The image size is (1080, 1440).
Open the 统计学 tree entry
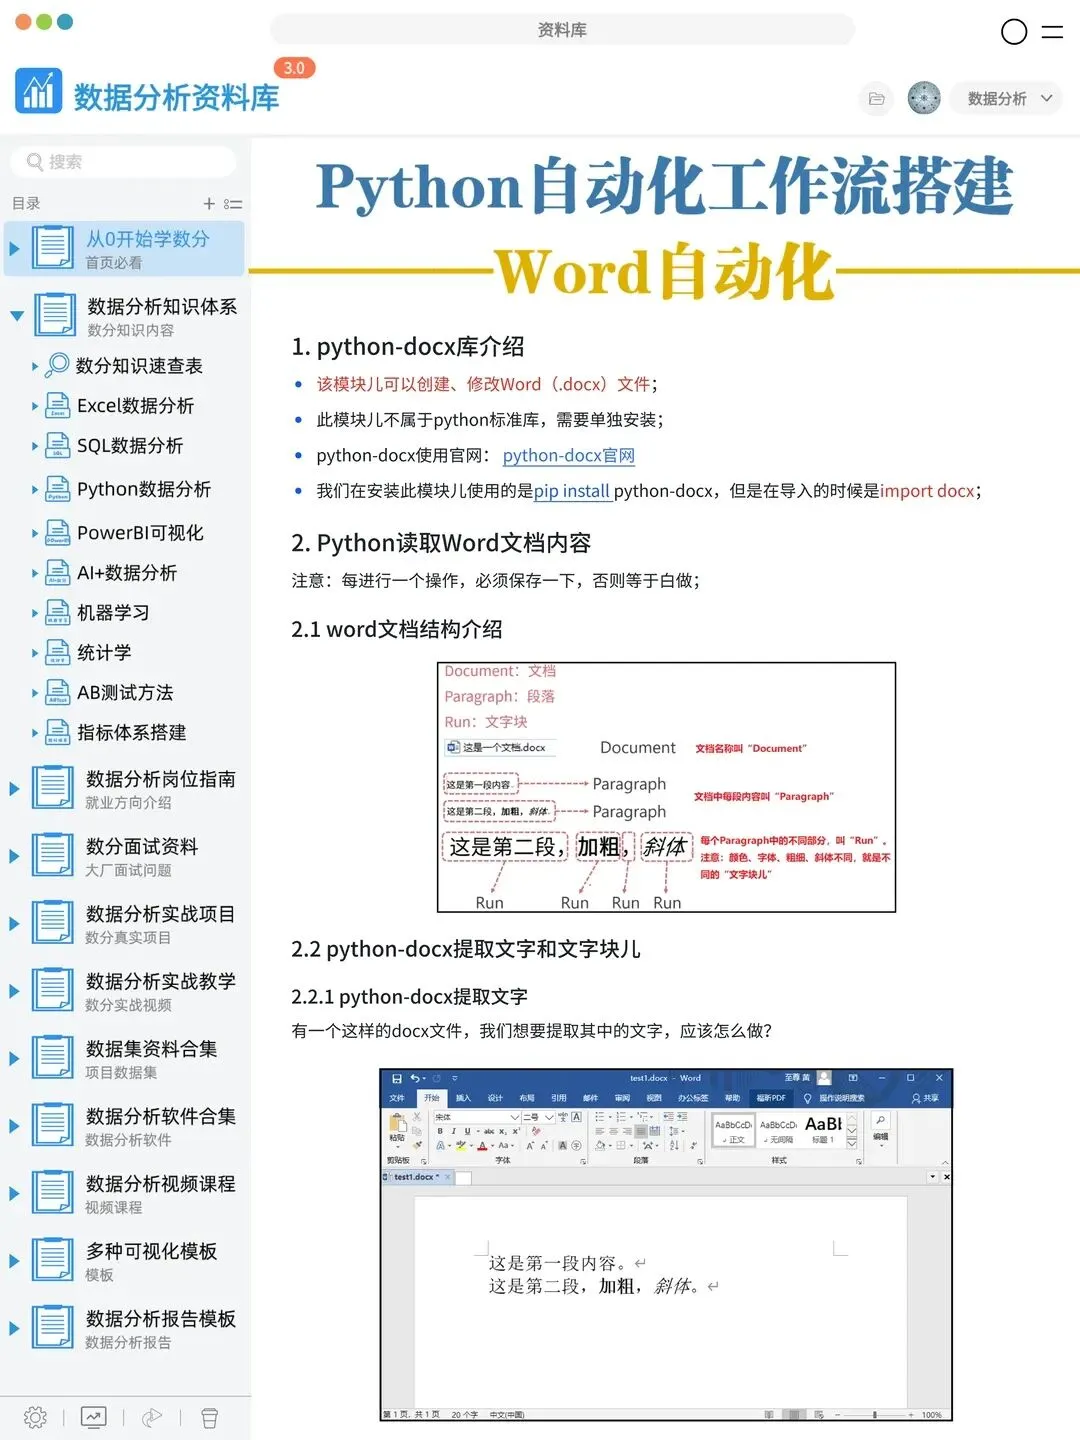pos(104,653)
